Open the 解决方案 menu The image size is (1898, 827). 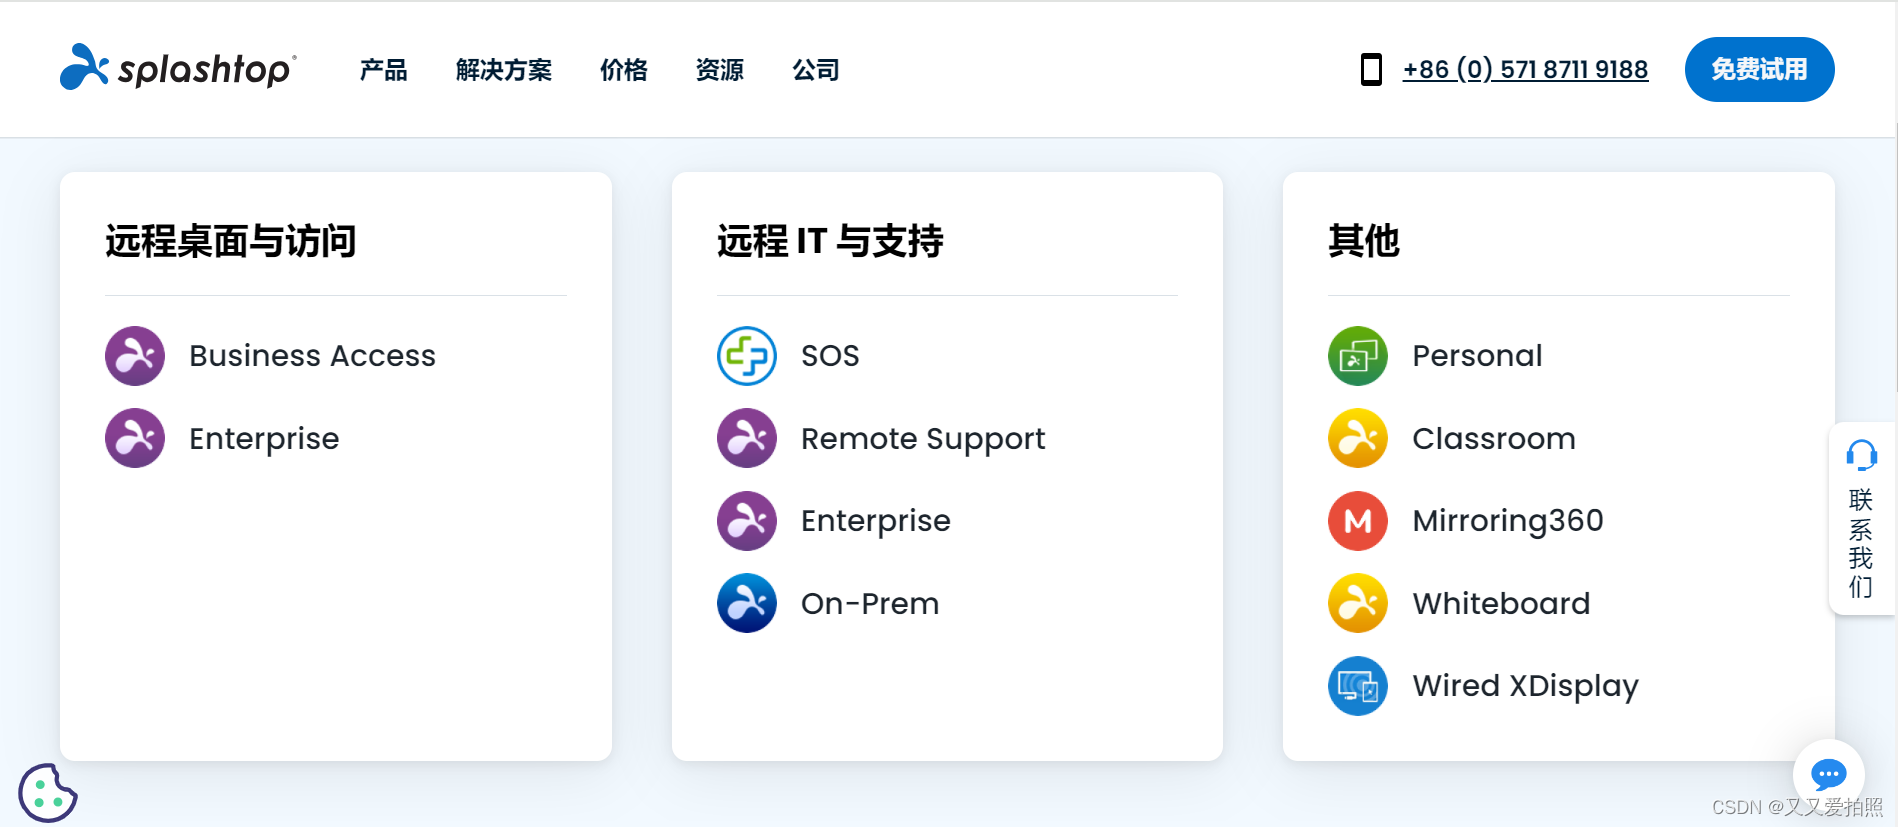pyautogui.click(x=504, y=70)
